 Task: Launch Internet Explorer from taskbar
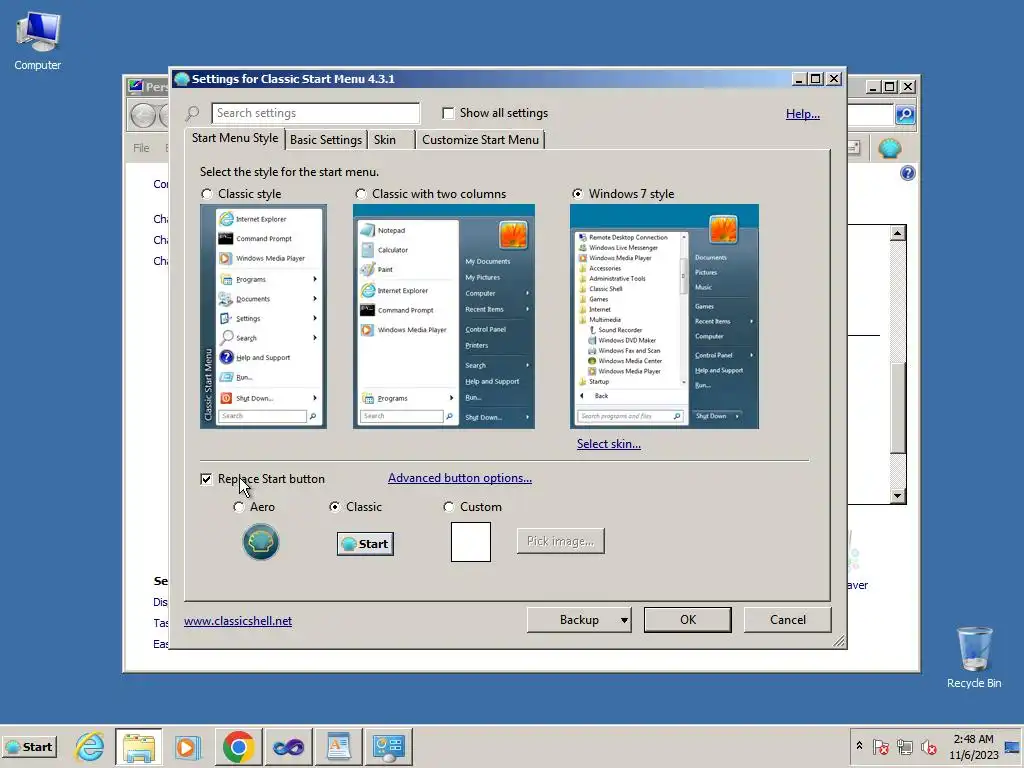click(x=89, y=746)
